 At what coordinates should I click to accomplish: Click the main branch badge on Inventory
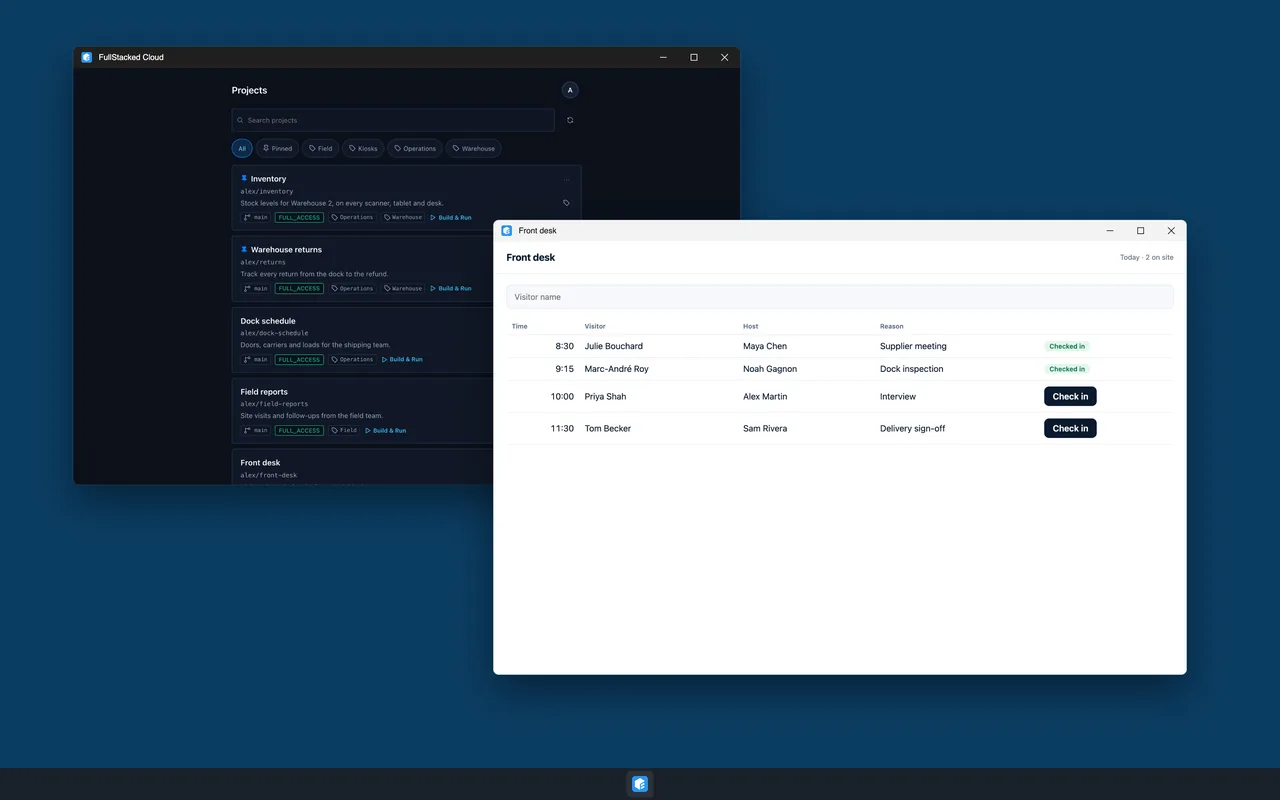256,217
